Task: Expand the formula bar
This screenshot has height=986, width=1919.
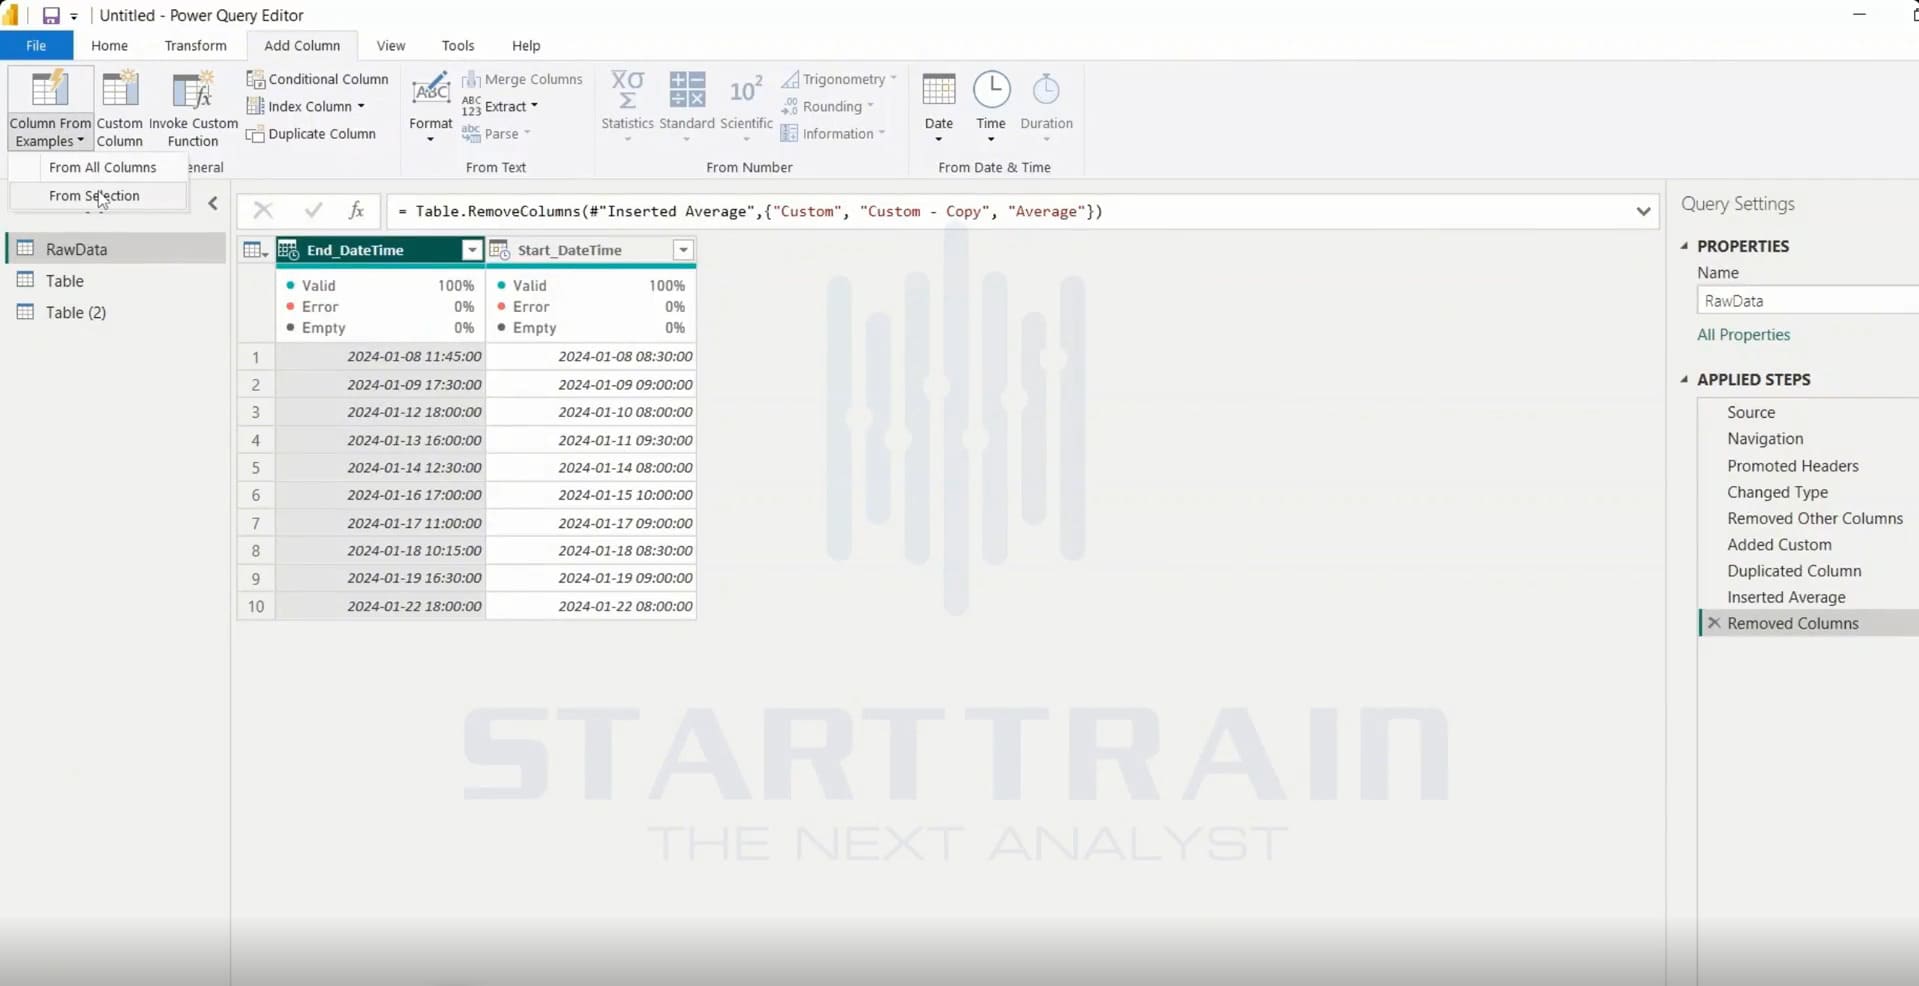Action: pos(1643,211)
